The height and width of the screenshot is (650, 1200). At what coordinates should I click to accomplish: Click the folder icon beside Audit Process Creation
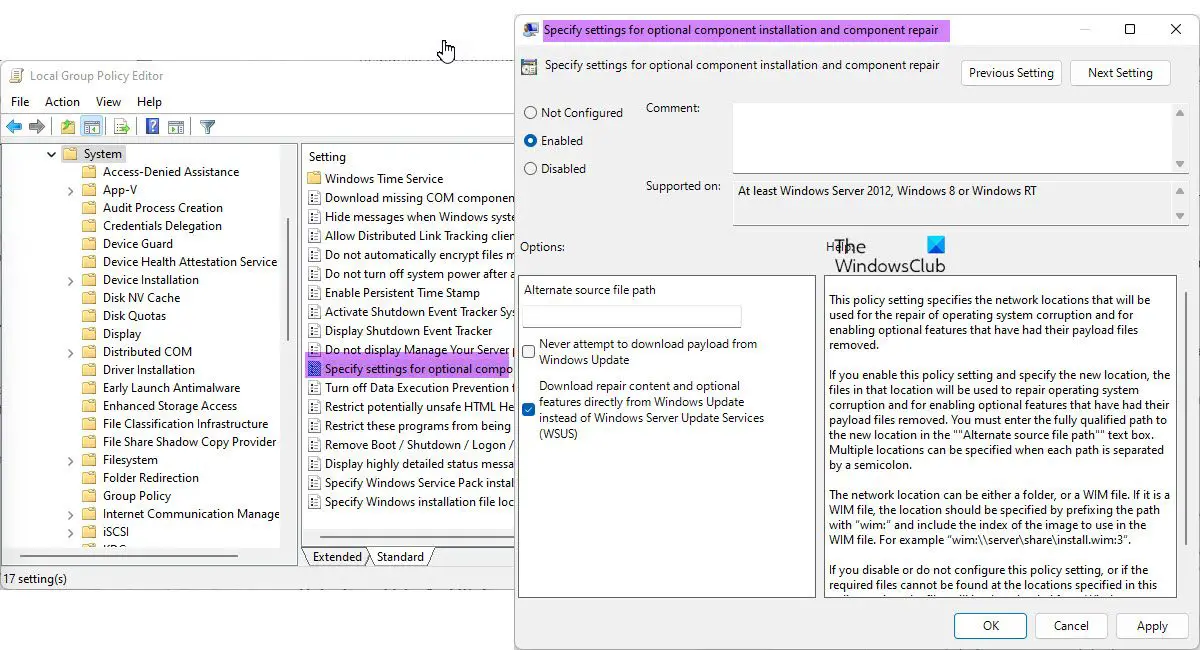[90, 208]
